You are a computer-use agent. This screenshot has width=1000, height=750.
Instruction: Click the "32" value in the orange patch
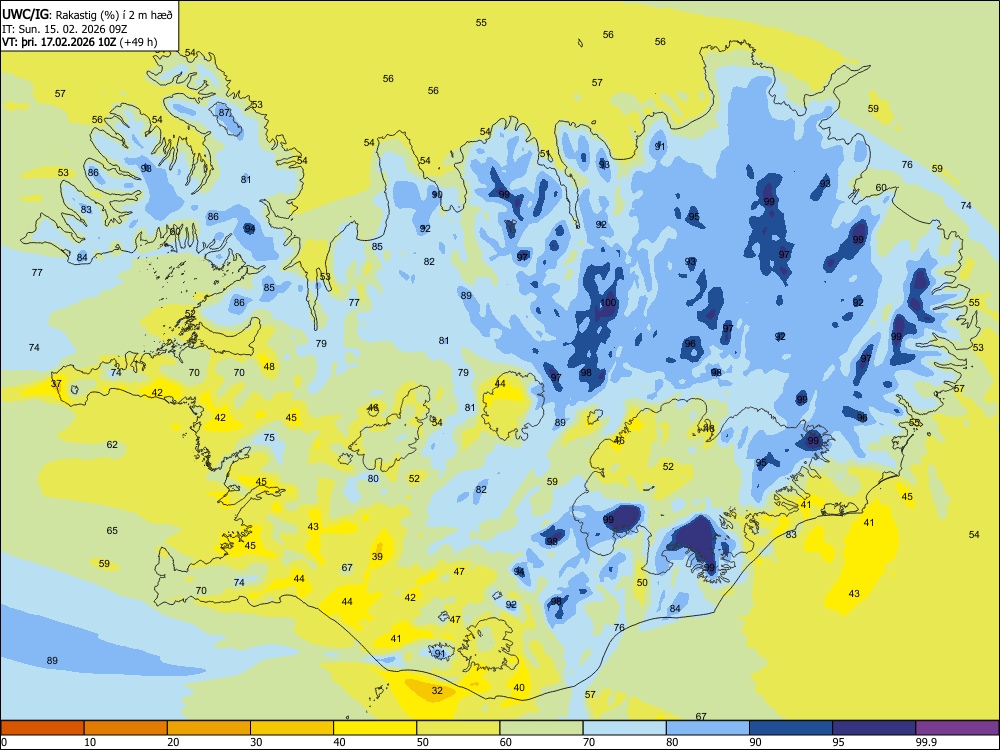(437, 691)
